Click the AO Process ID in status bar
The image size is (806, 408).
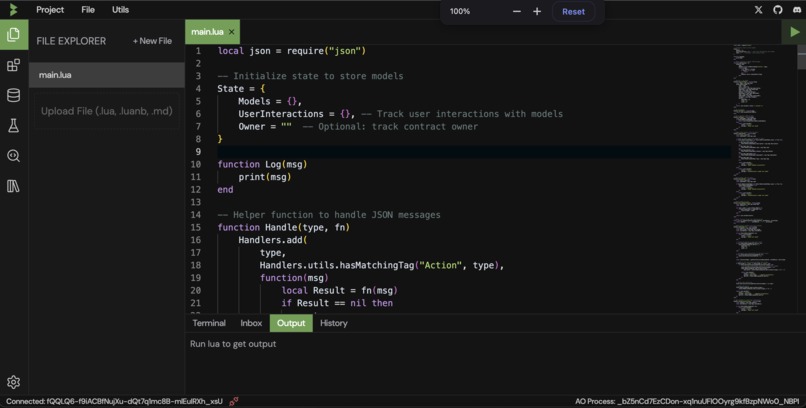(x=687, y=401)
